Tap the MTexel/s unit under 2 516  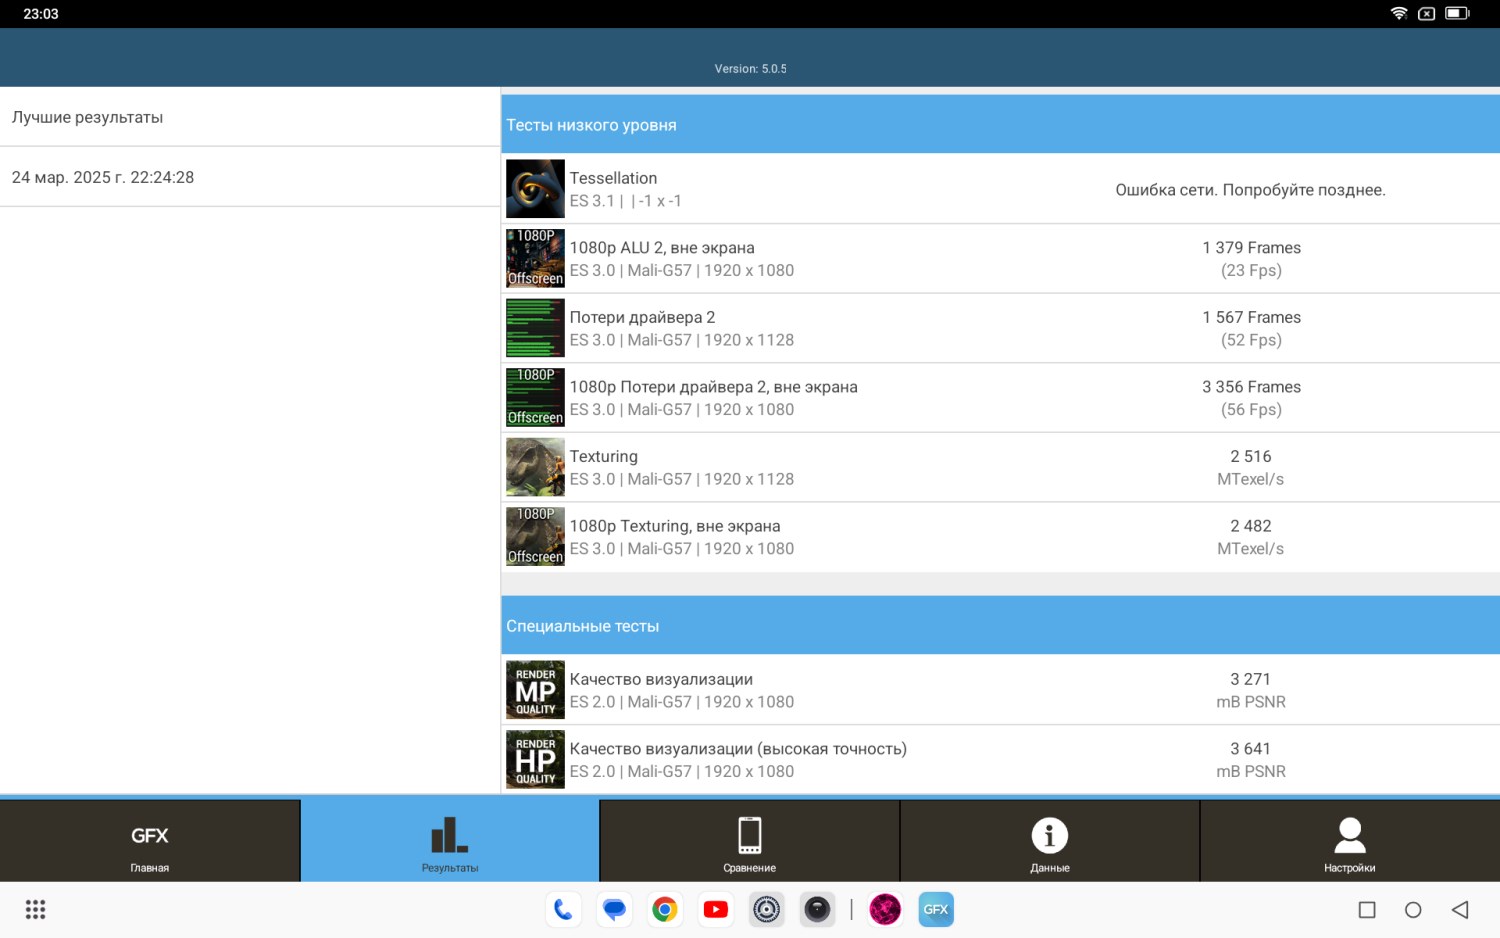tap(1251, 479)
